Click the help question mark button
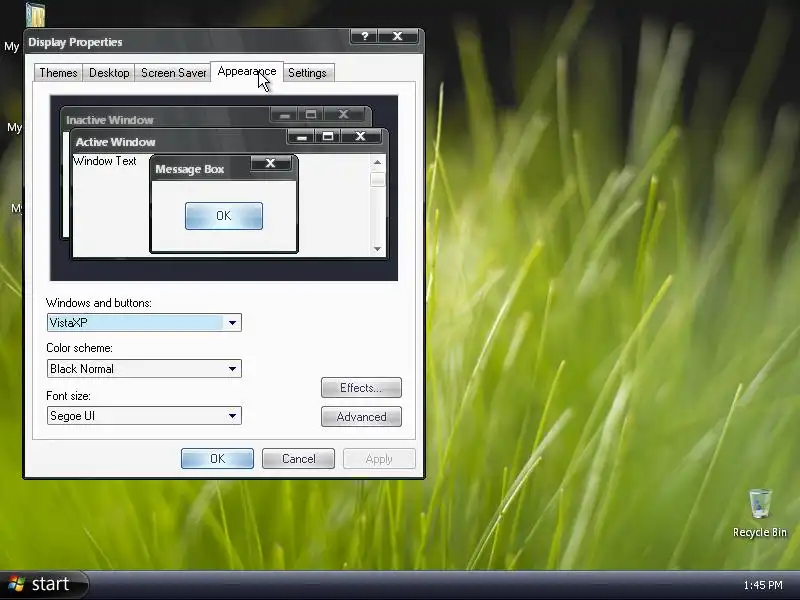This screenshot has height=600, width=800. click(x=364, y=36)
